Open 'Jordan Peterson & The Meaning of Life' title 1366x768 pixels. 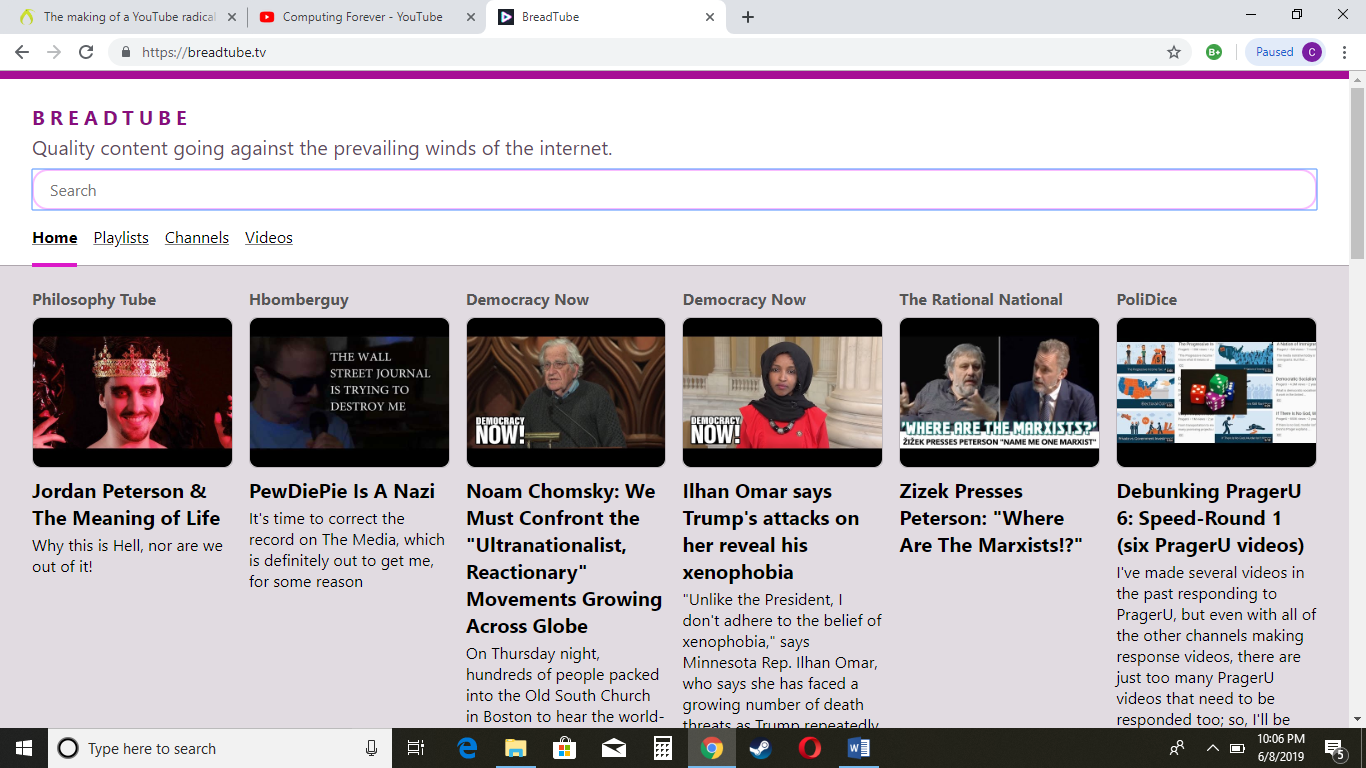(126, 505)
